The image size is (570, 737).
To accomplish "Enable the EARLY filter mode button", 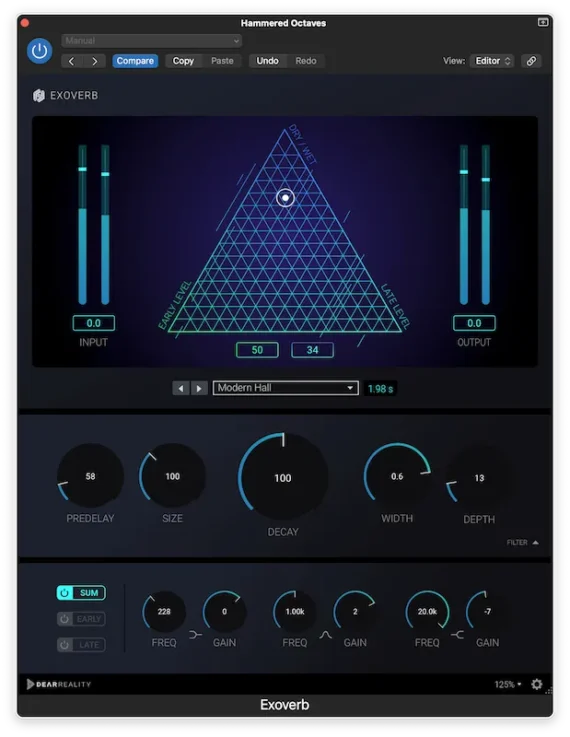I will (x=81, y=619).
